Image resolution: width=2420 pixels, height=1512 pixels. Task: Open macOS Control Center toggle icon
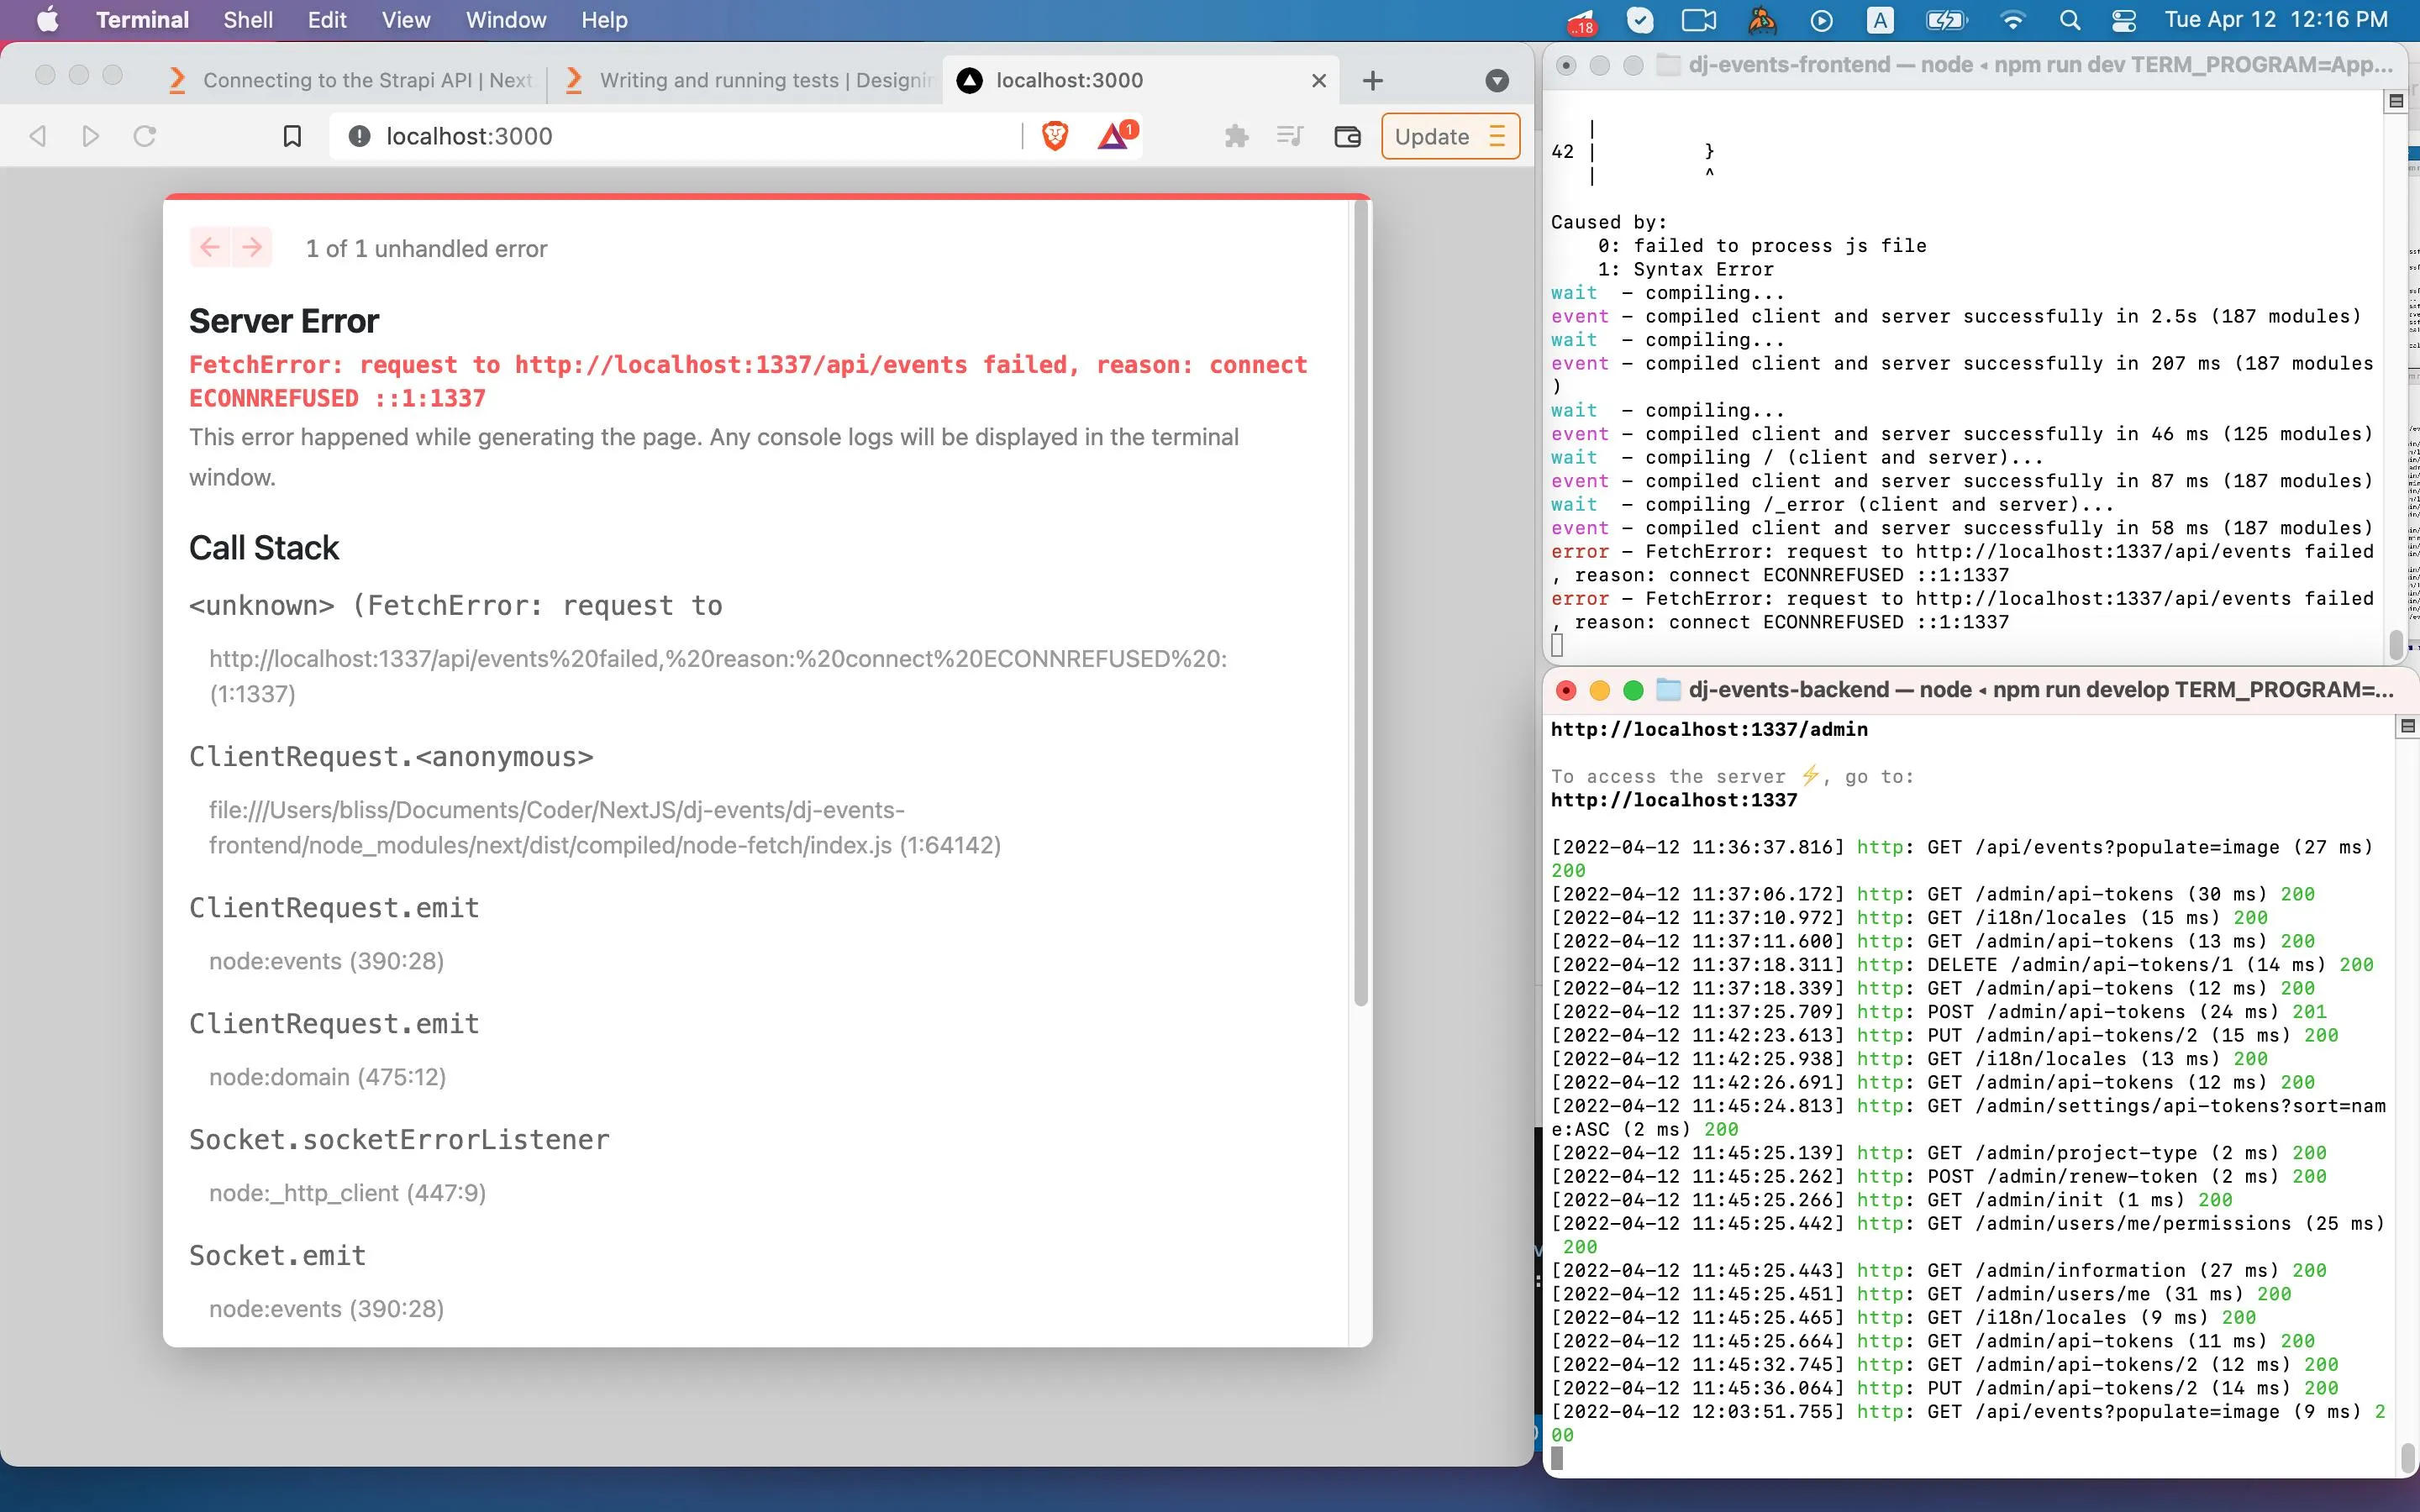2123,20
